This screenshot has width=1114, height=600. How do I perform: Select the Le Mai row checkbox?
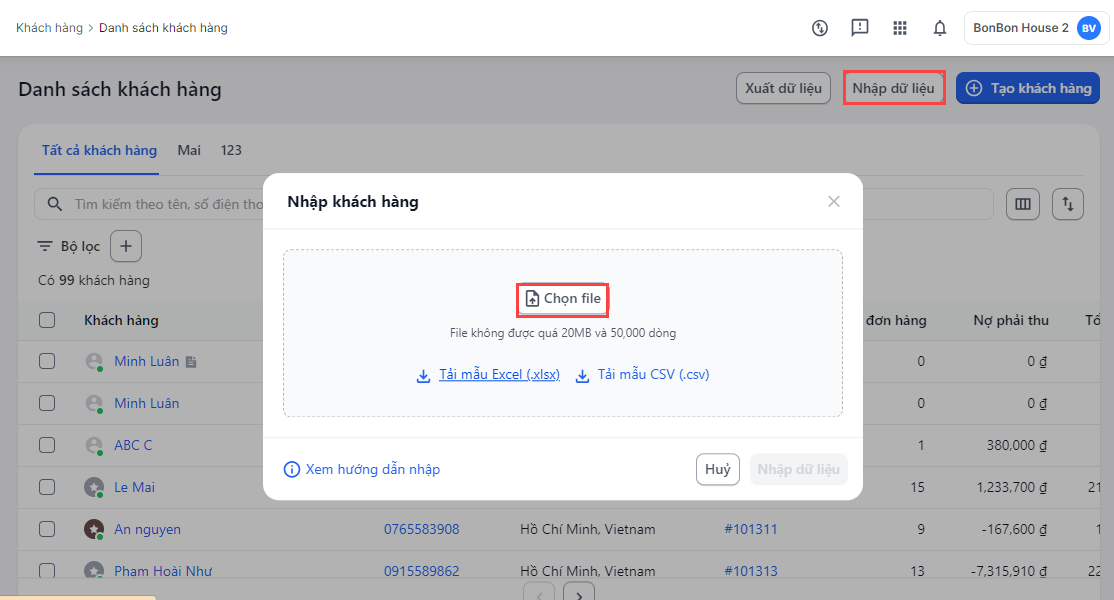pyautogui.click(x=47, y=487)
